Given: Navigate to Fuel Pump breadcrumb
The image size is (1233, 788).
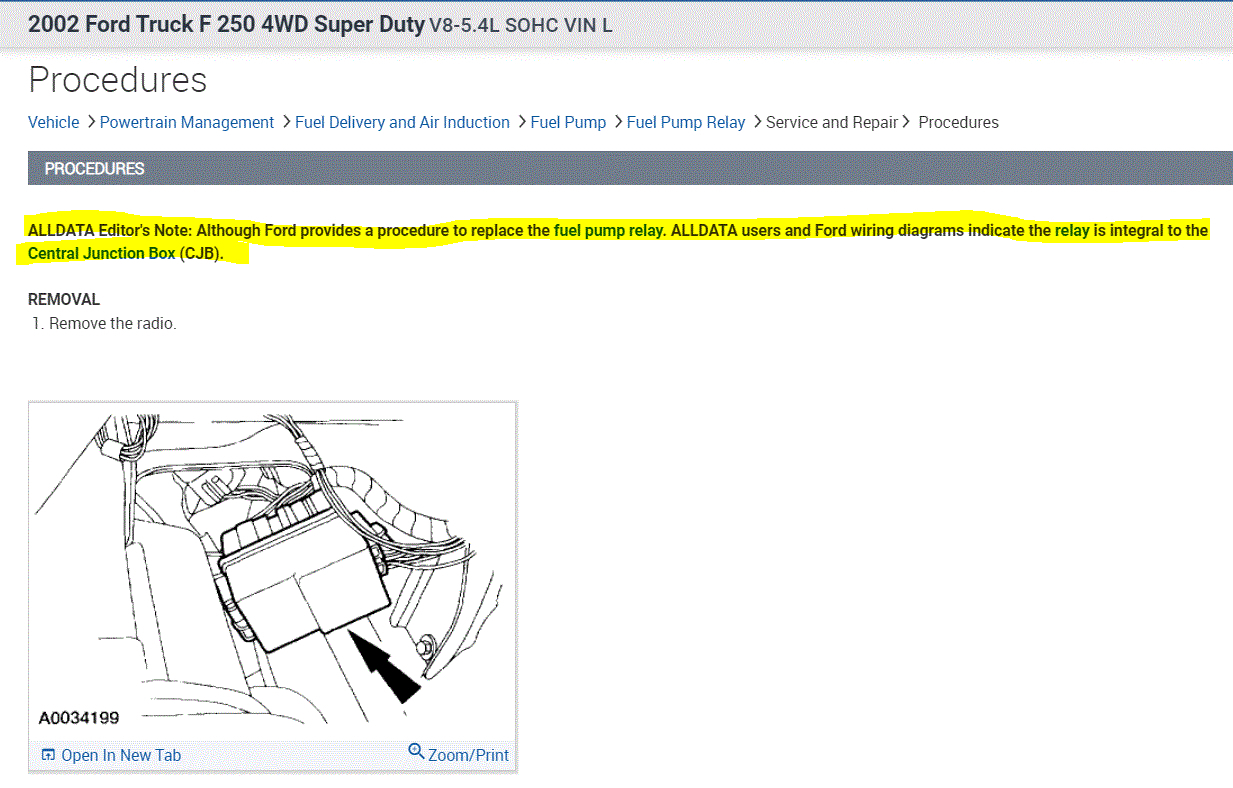Looking at the screenshot, I should tap(568, 122).
